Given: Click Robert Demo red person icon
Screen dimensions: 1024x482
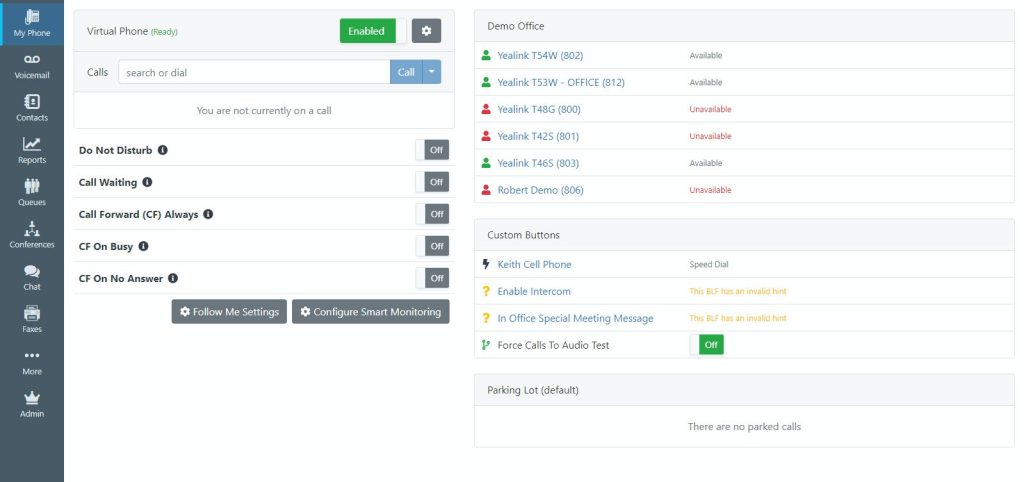Looking at the screenshot, I should [x=486, y=190].
